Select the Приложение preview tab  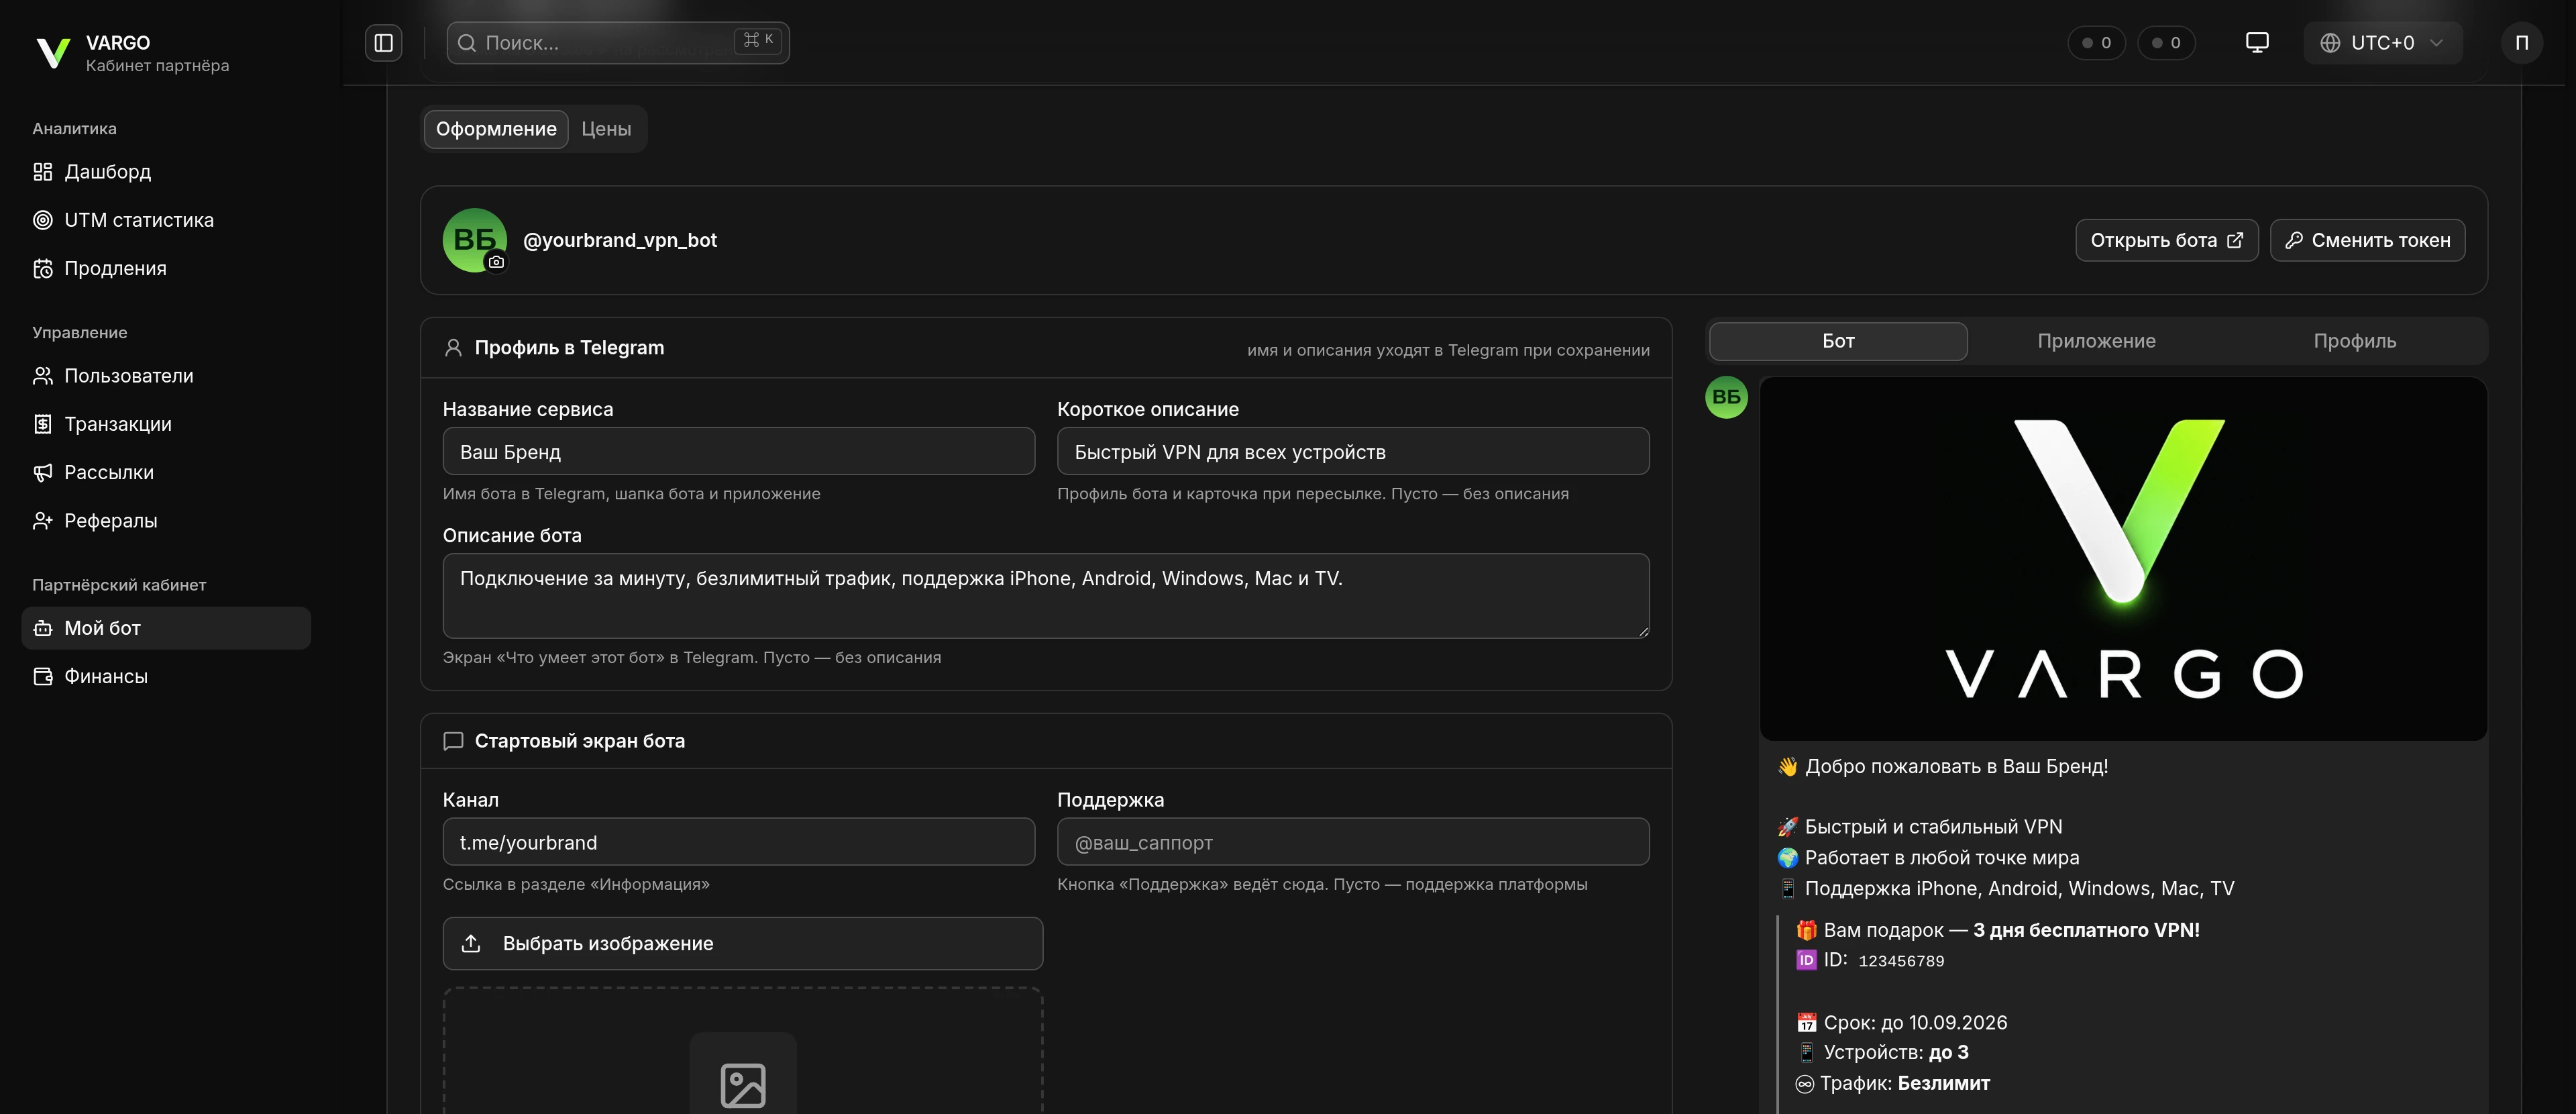tap(2096, 341)
